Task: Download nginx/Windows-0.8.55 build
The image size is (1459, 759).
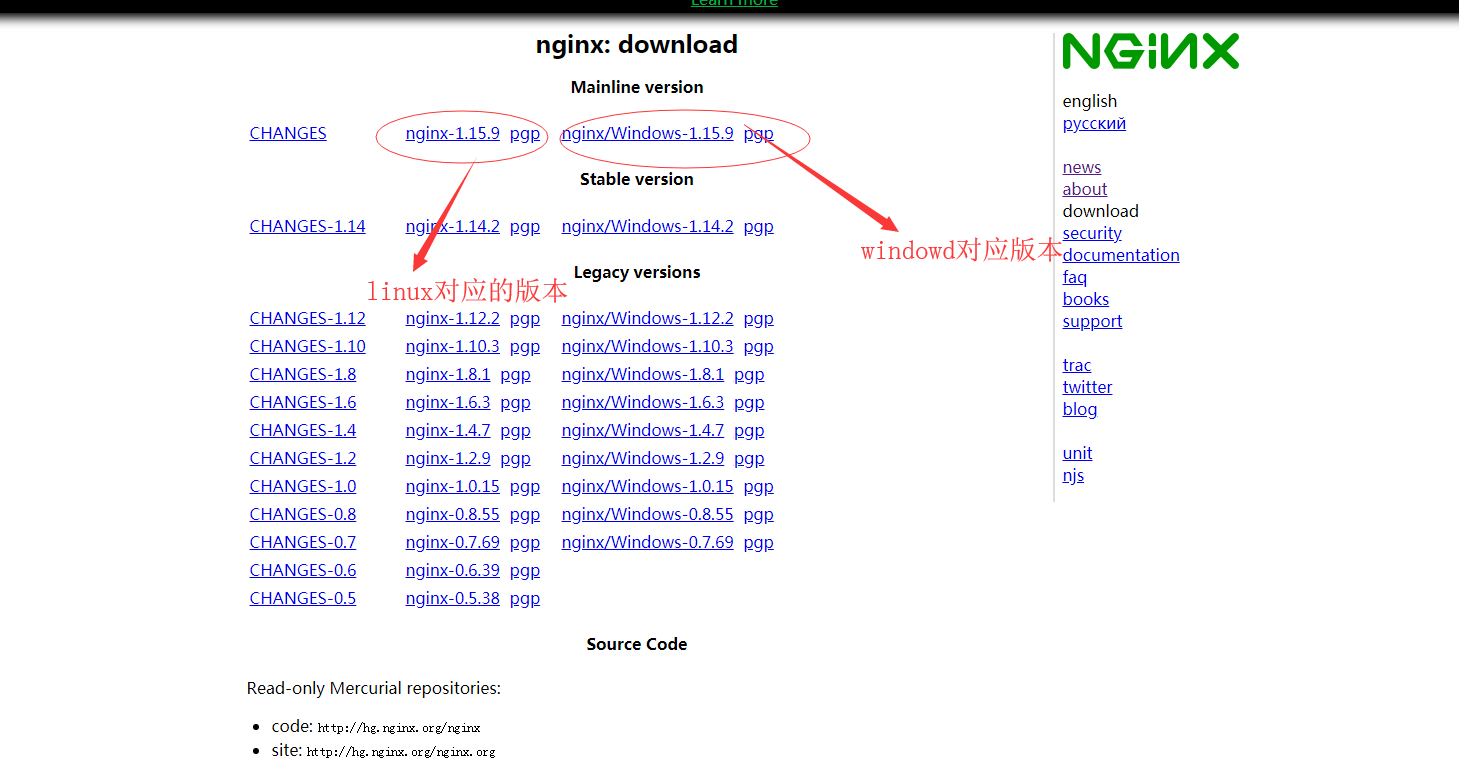Action: pos(647,514)
